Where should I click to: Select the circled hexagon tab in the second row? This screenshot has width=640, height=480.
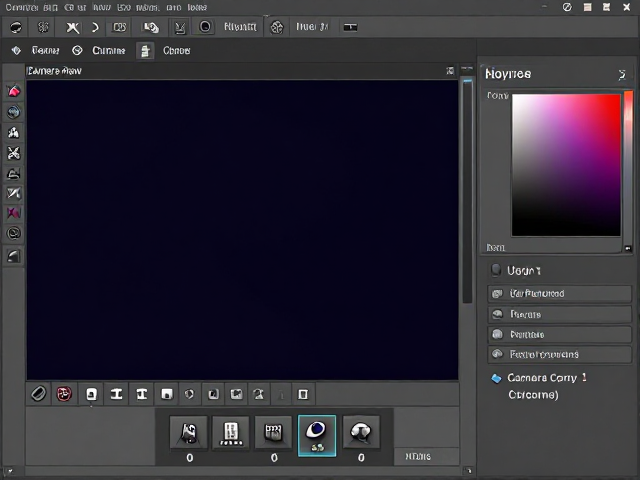[77, 50]
